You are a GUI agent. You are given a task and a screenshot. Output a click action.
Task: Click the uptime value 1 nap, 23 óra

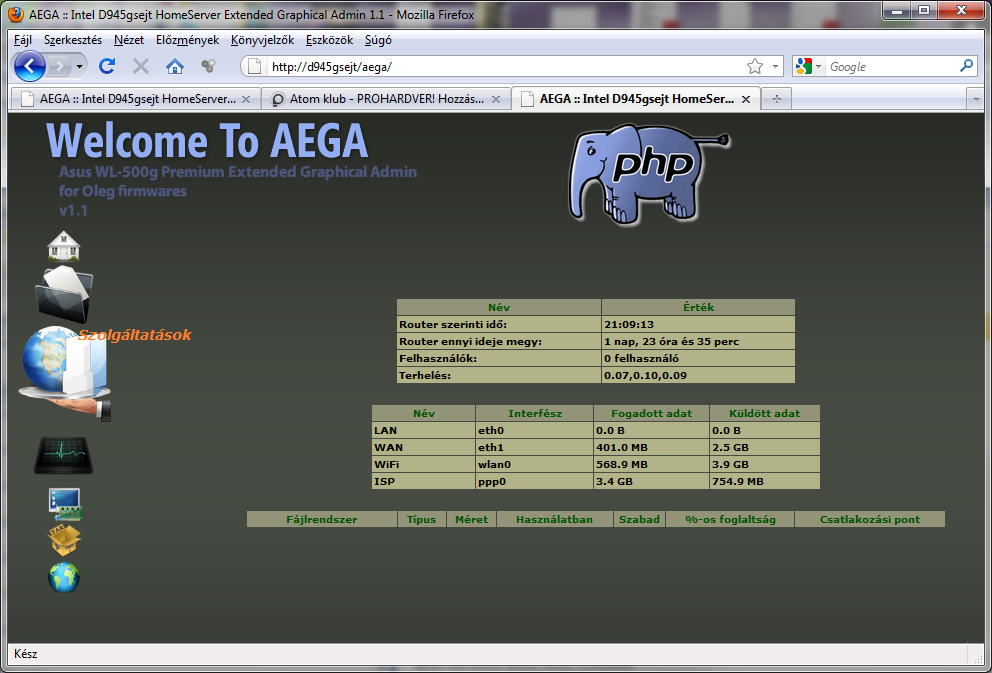(698, 342)
